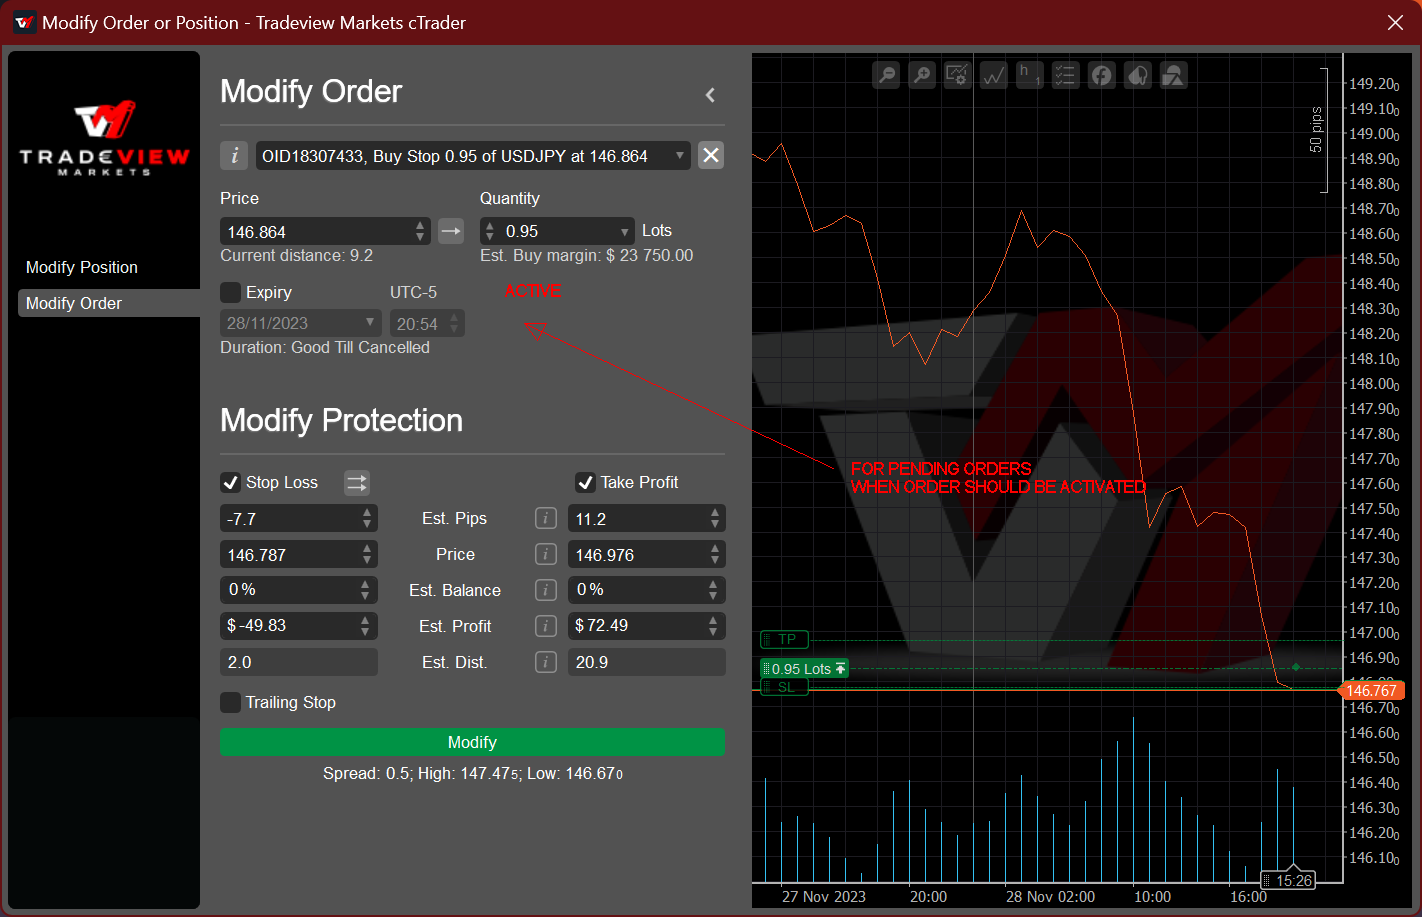Screen dimensions: 1422x917
Task: Switch to the Modify Position tab
Action: pos(82,267)
